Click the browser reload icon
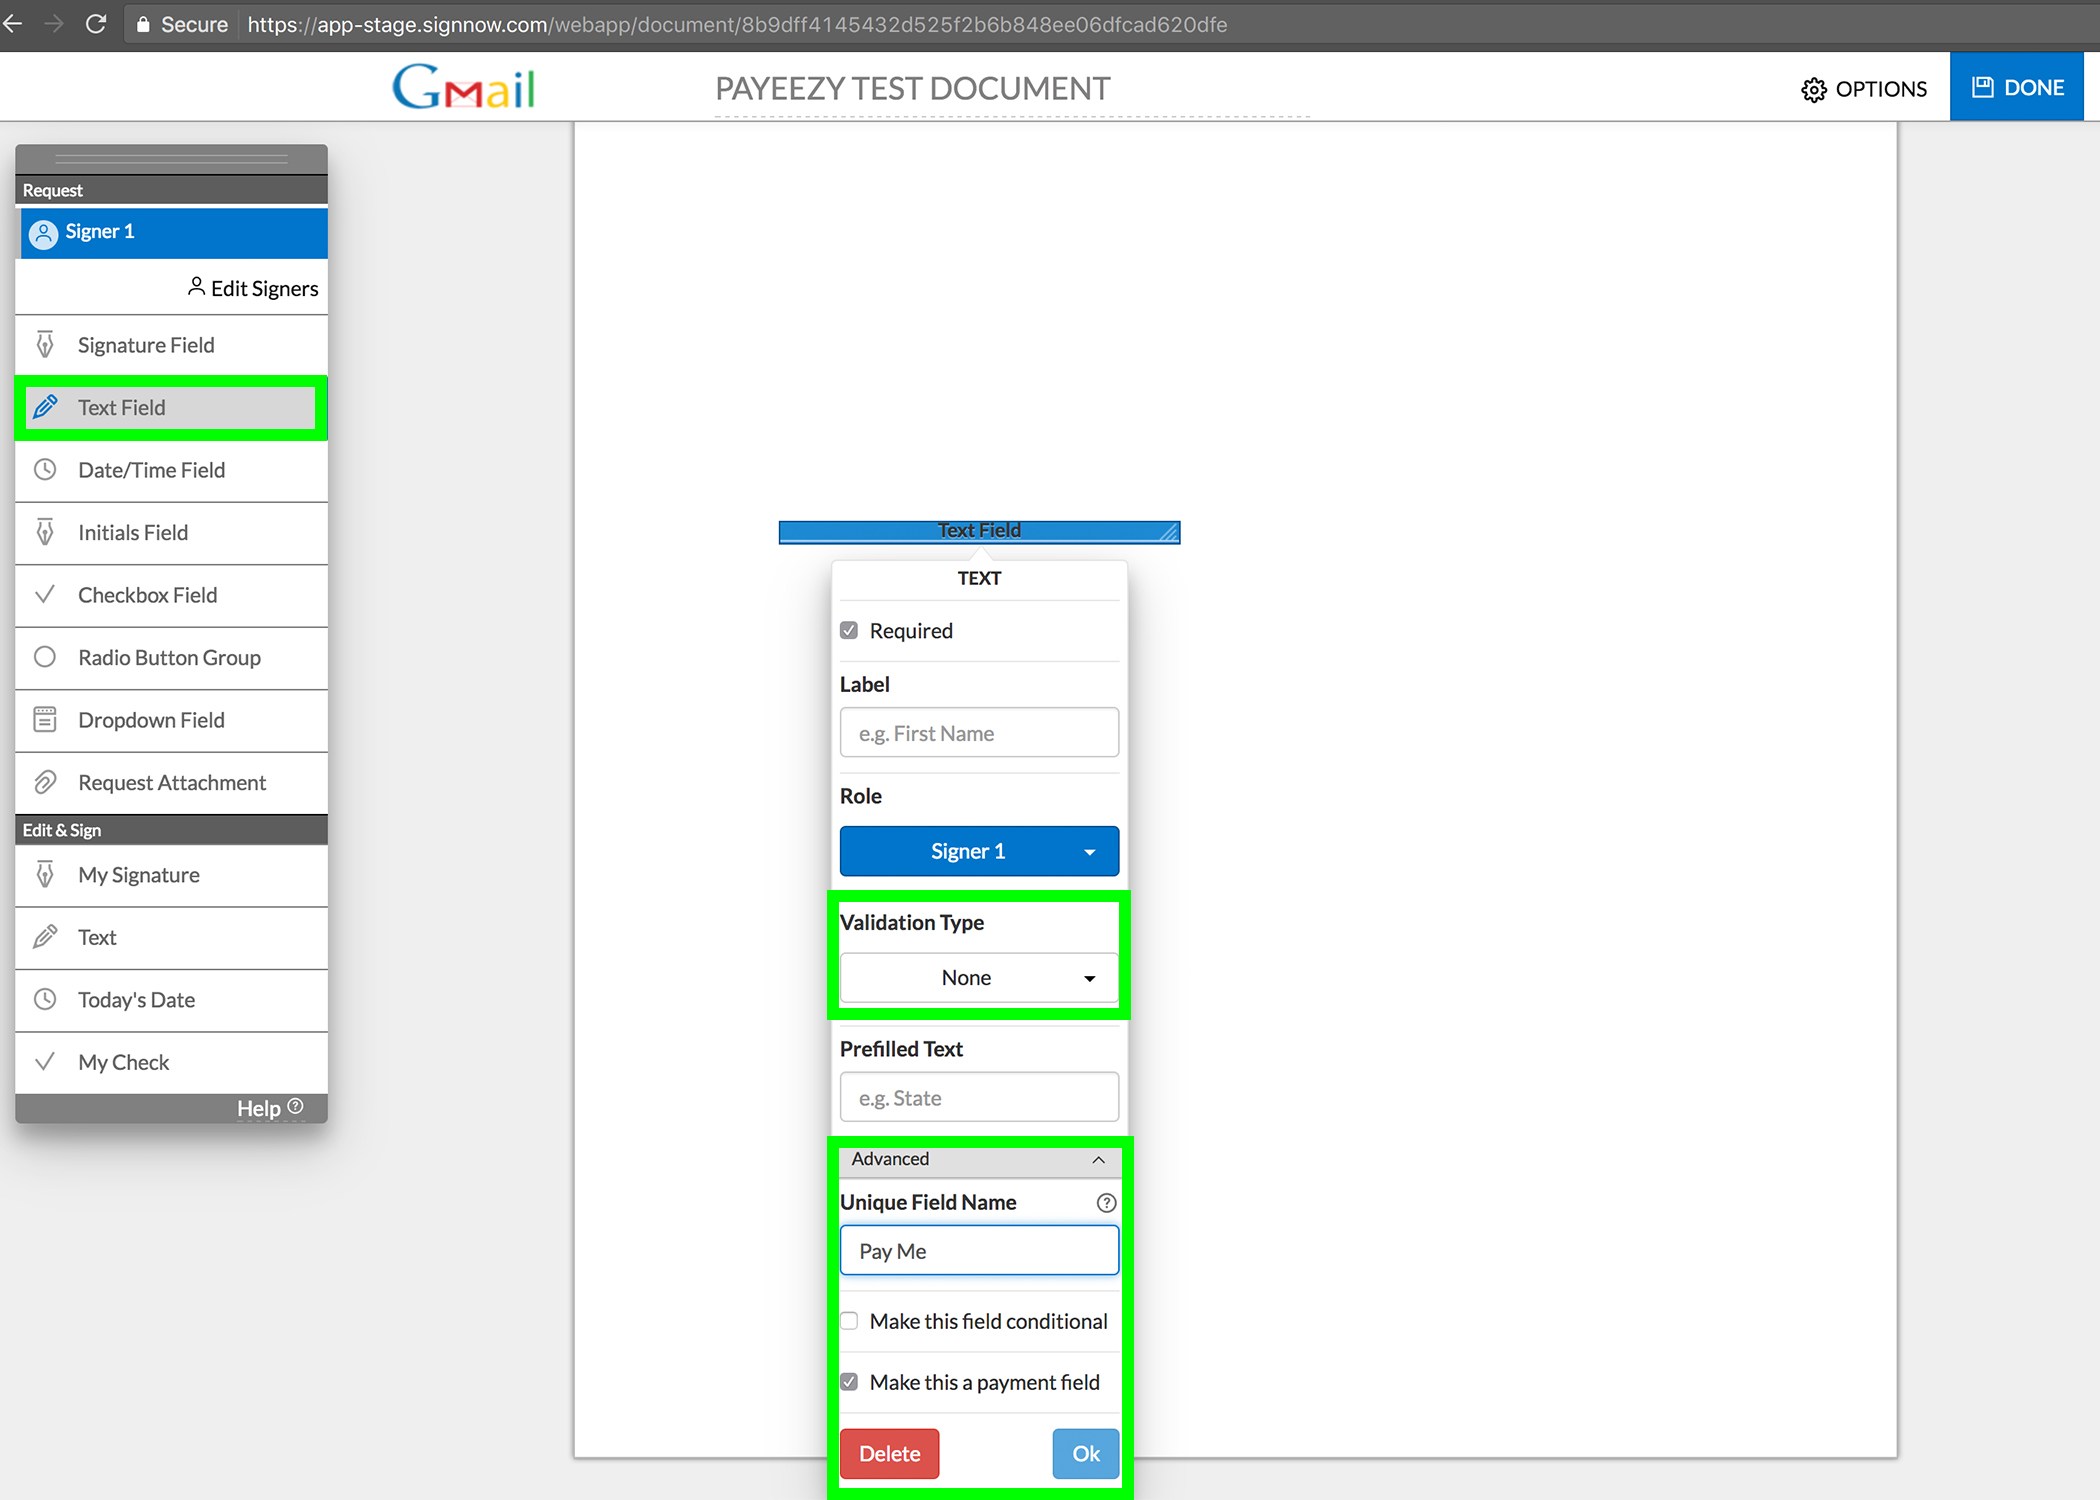 pos(96,24)
